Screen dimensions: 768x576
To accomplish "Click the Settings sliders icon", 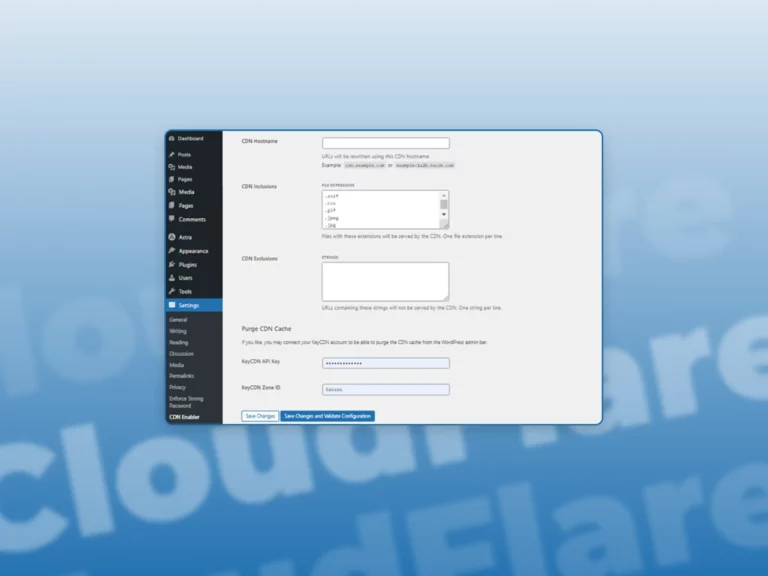I will [172, 305].
